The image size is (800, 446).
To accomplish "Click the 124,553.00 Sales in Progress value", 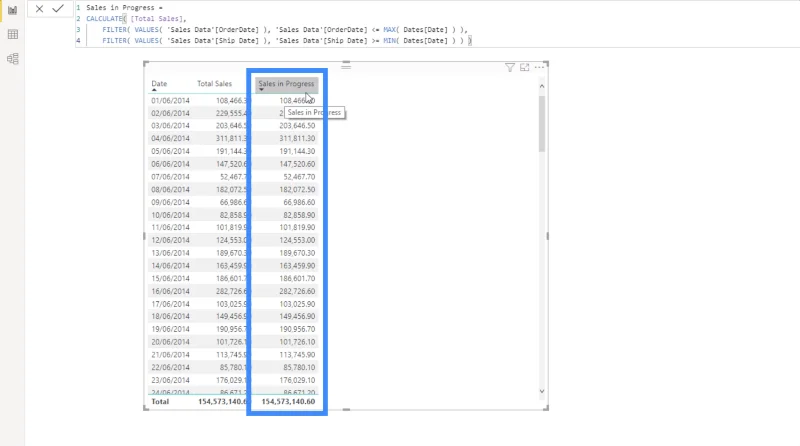I will tap(297, 240).
